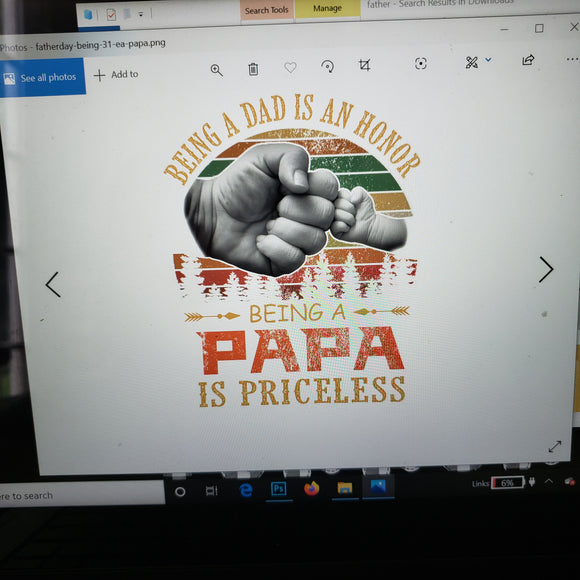Show hidden tray icons chevron
The image size is (580, 580).
(549, 481)
